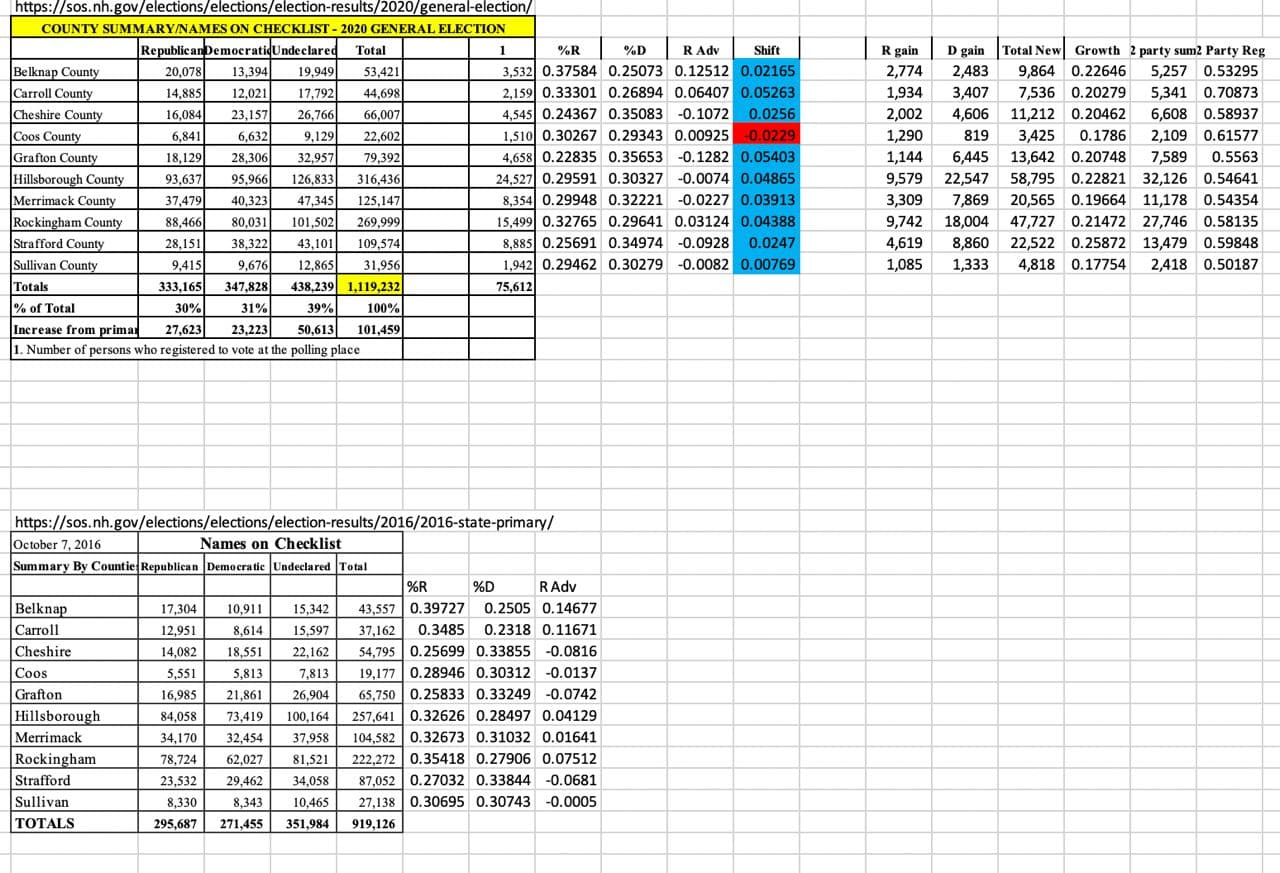Click the '% of Total' row label
This screenshot has height=873, width=1280.
coord(75,308)
